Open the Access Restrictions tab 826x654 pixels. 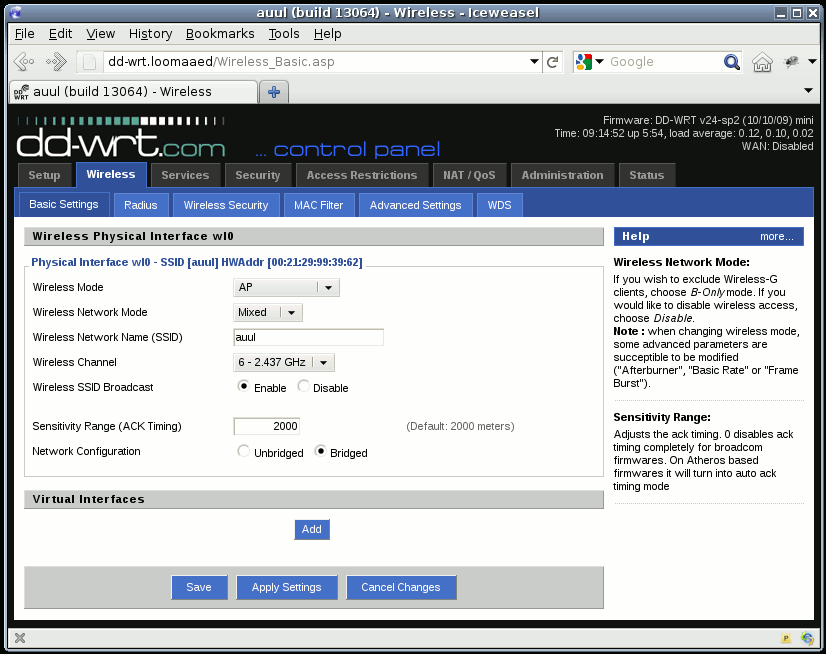[362, 175]
